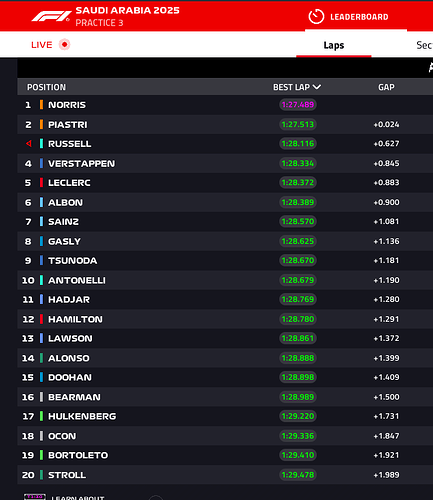Switch to the Laps tab
Image resolution: width=433 pixels, height=500 pixels.
click(x=334, y=45)
